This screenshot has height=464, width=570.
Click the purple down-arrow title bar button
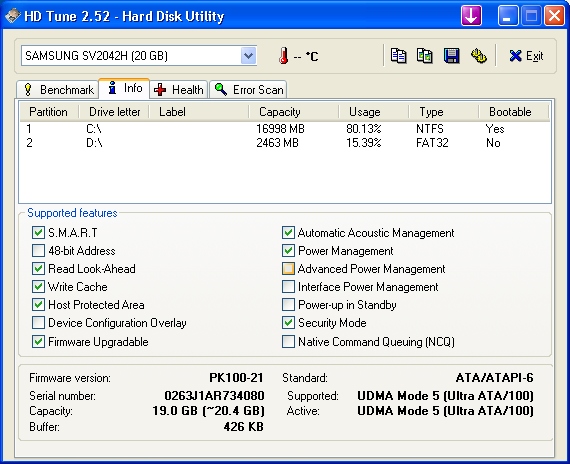pos(471,16)
